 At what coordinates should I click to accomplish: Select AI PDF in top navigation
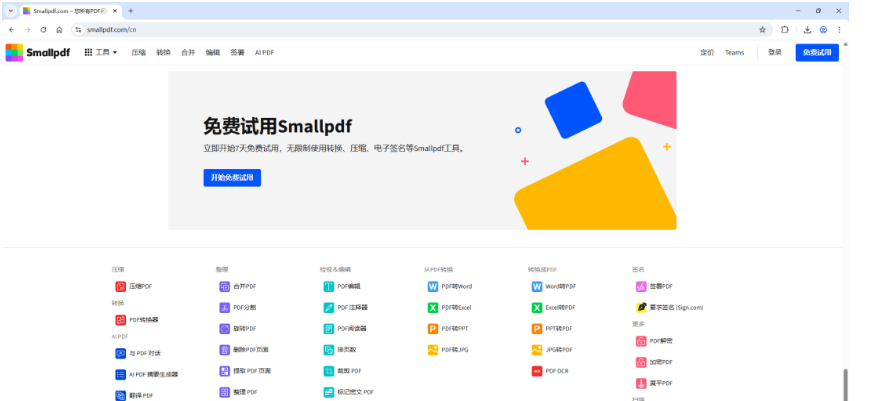264,53
